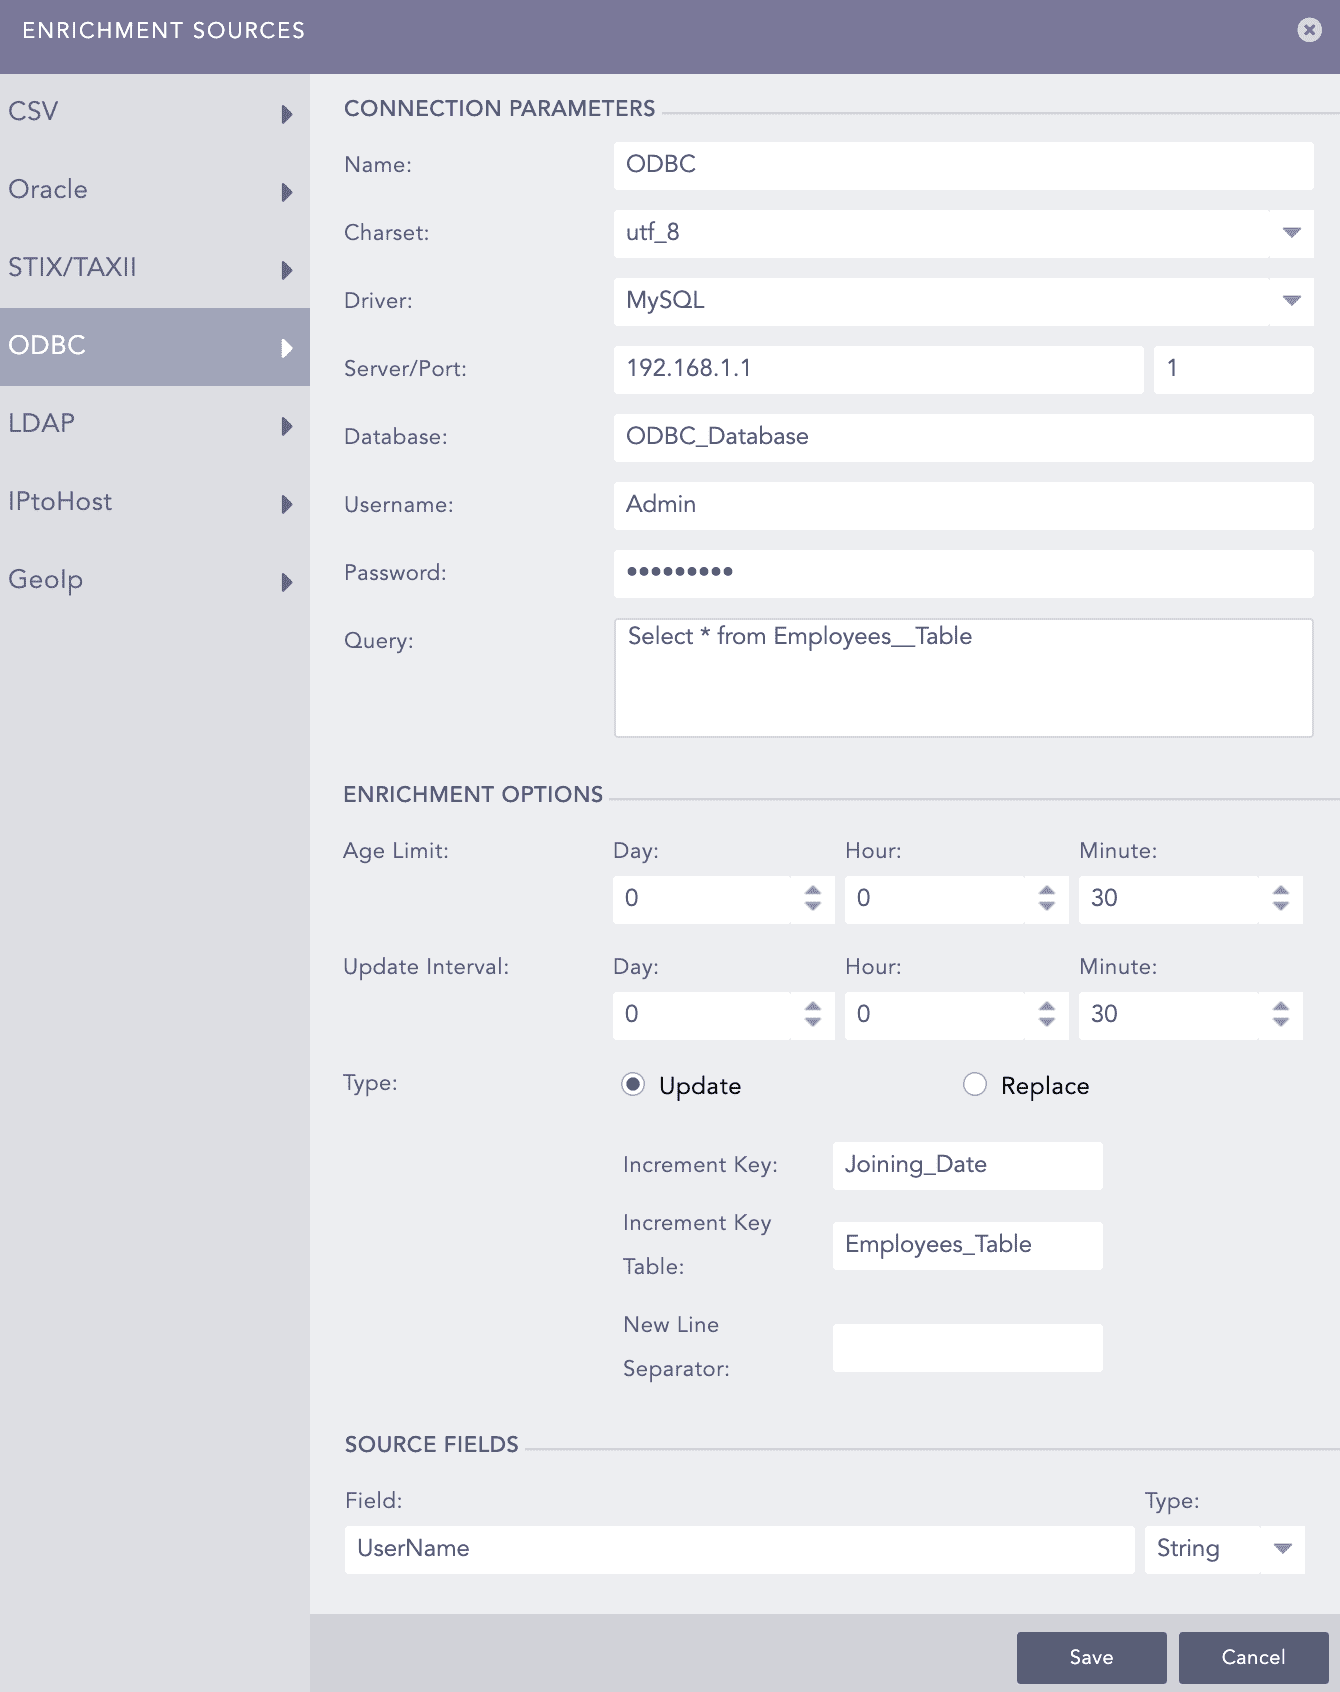
Task: Open the source field Type dropdown
Action: [x=1283, y=1549]
